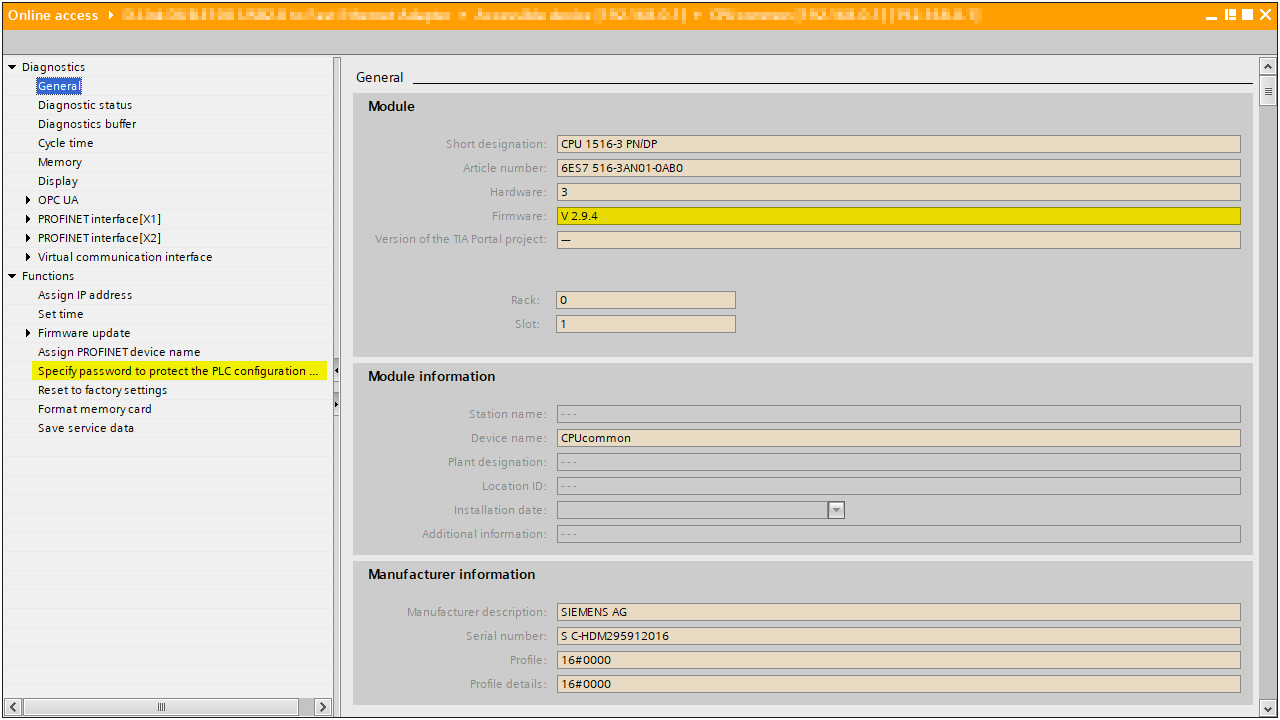This screenshot has width=1280, height=720.
Task: Expand the Firmware update node
Action: coord(28,333)
